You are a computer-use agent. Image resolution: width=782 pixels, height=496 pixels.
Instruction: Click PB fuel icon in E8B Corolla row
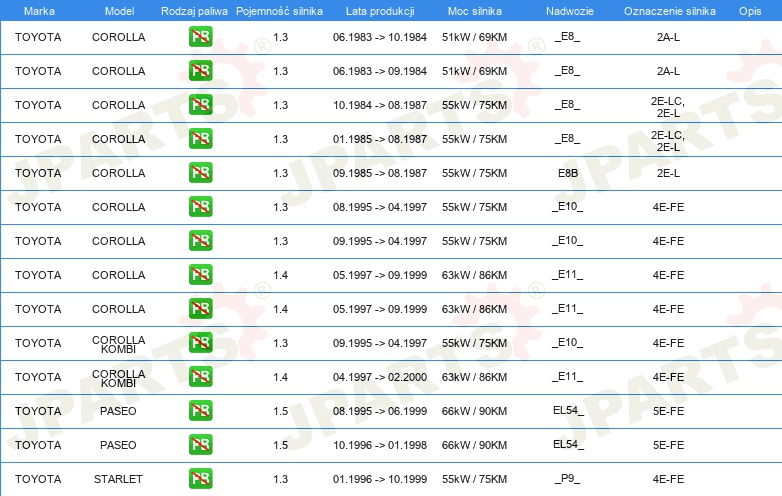click(x=200, y=172)
